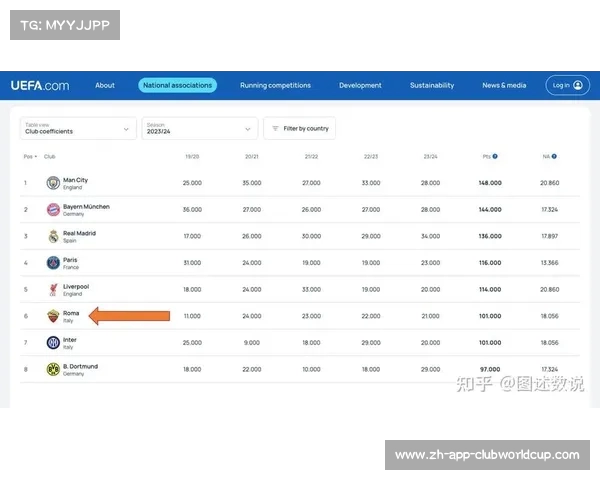Click the Bayern München club crest
600x480 pixels.
coord(53,210)
